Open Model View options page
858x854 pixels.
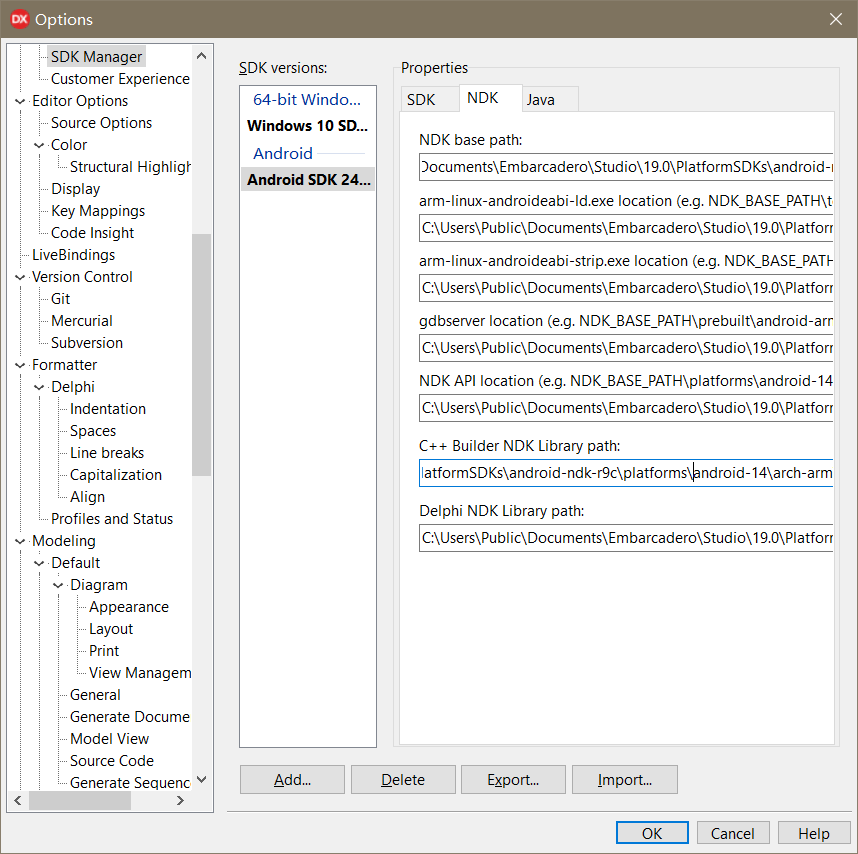(x=109, y=739)
